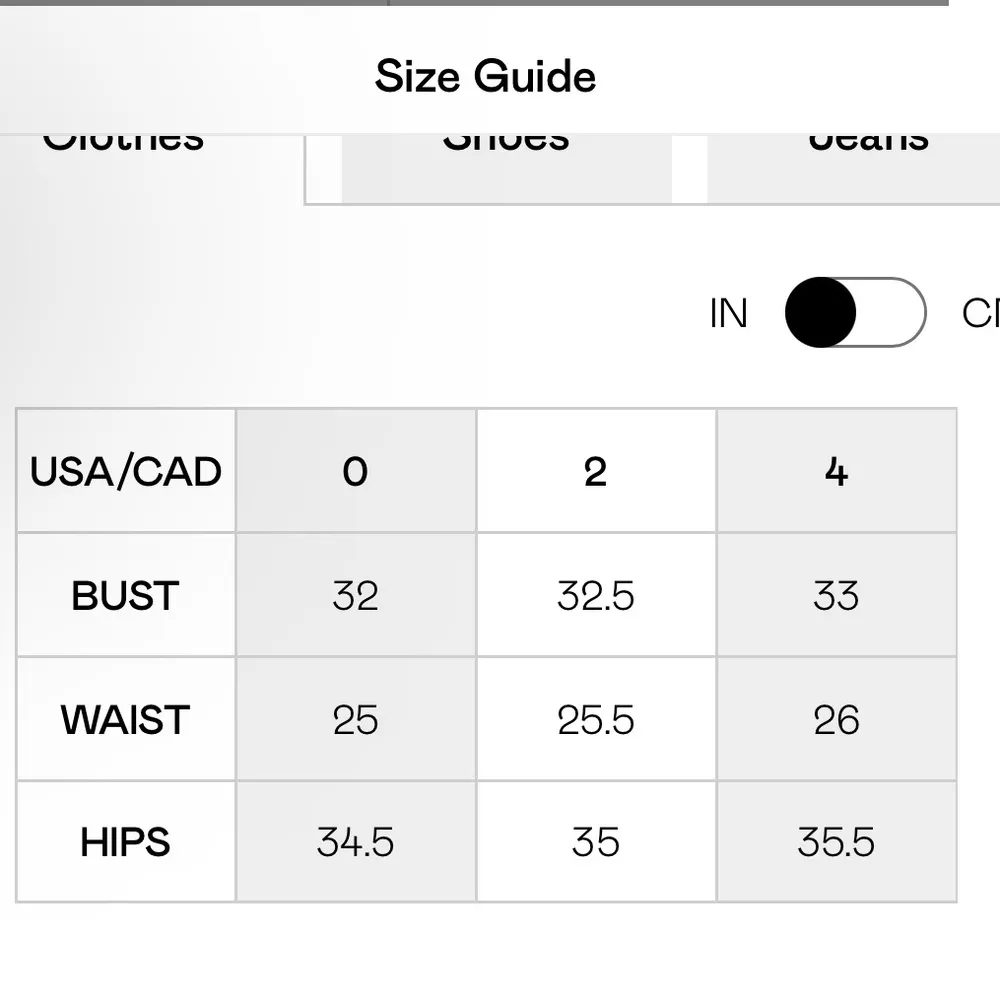This screenshot has width=1000, height=1000.
Task: Click bust value 33 cell
Action: pyautogui.click(x=836, y=596)
